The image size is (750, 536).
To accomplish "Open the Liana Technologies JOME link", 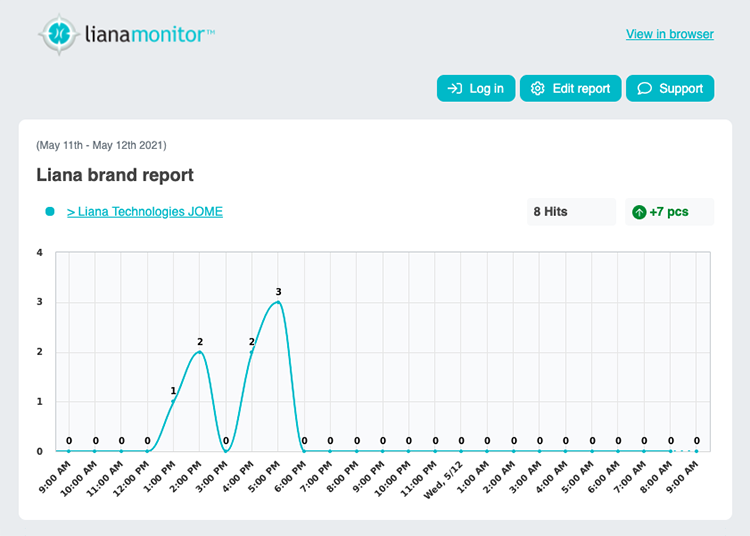I will [x=144, y=212].
